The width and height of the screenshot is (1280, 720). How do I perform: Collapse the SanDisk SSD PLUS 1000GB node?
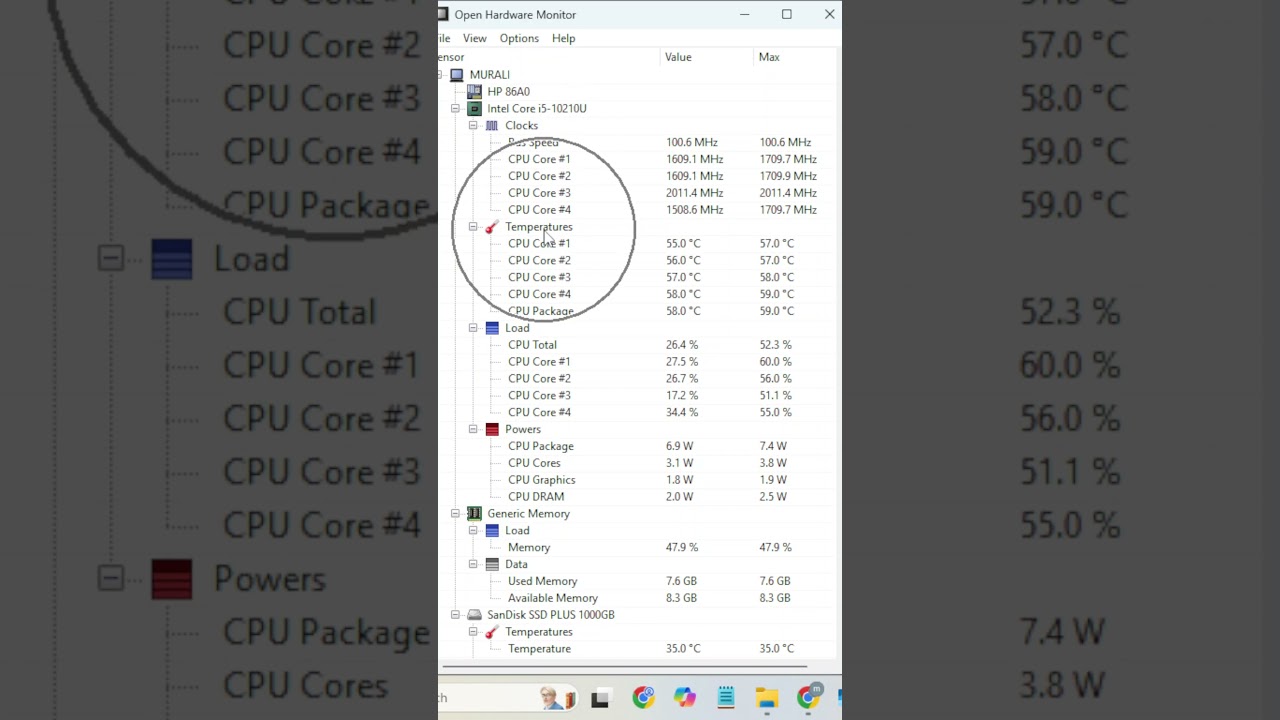click(455, 615)
